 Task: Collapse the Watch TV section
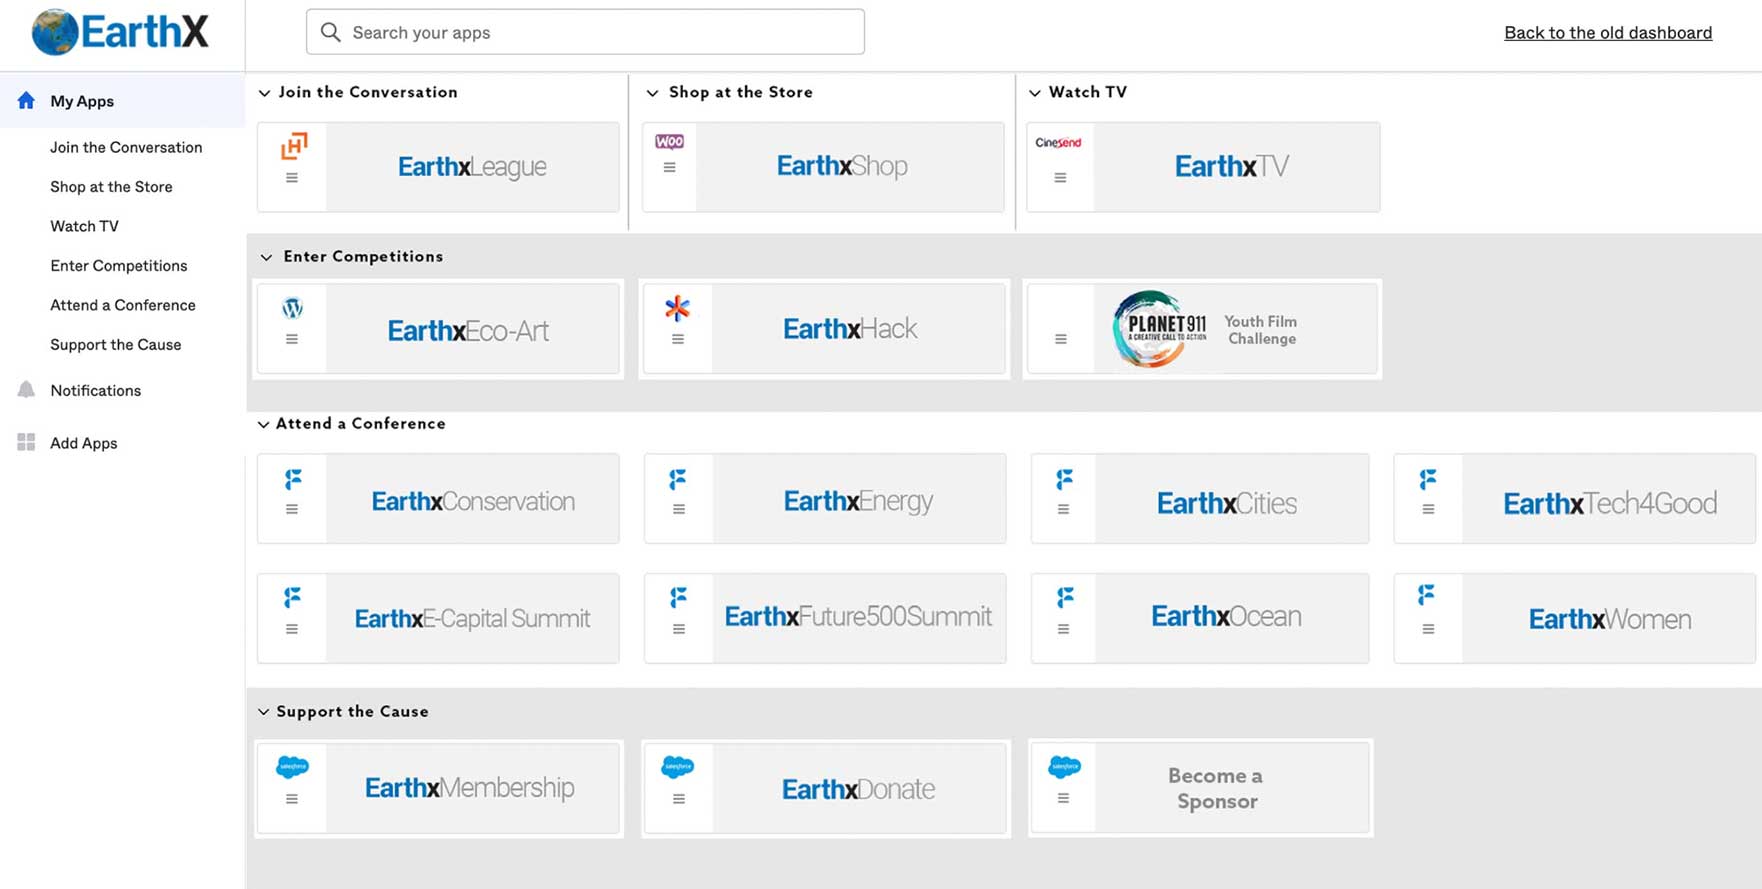(x=1035, y=93)
